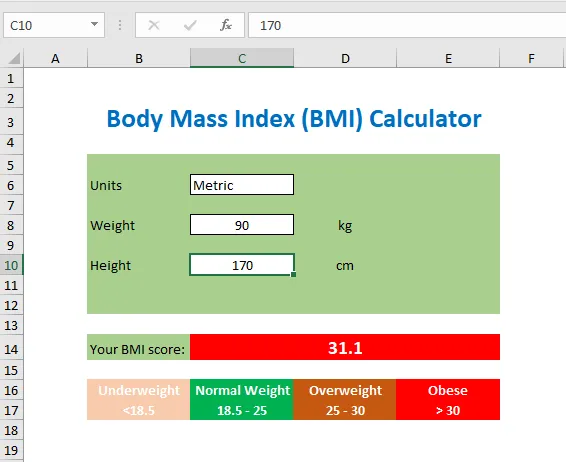Click the red Obese category cell
566x462 pixels.
click(x=448, y=390)
